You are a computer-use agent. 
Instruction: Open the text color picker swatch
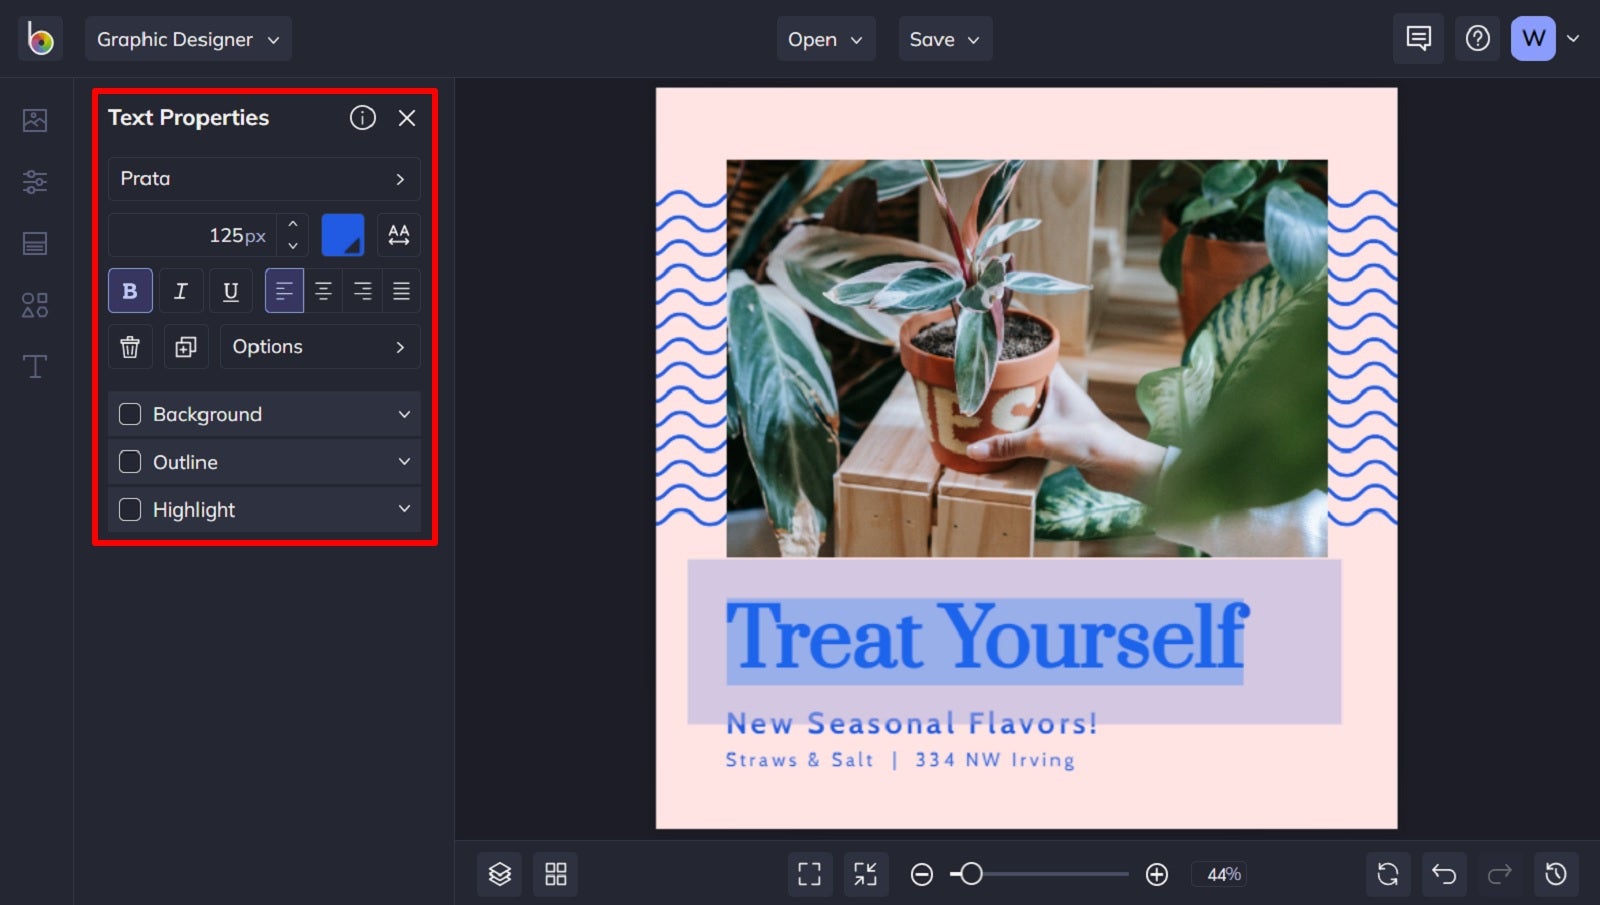[343, 234]
